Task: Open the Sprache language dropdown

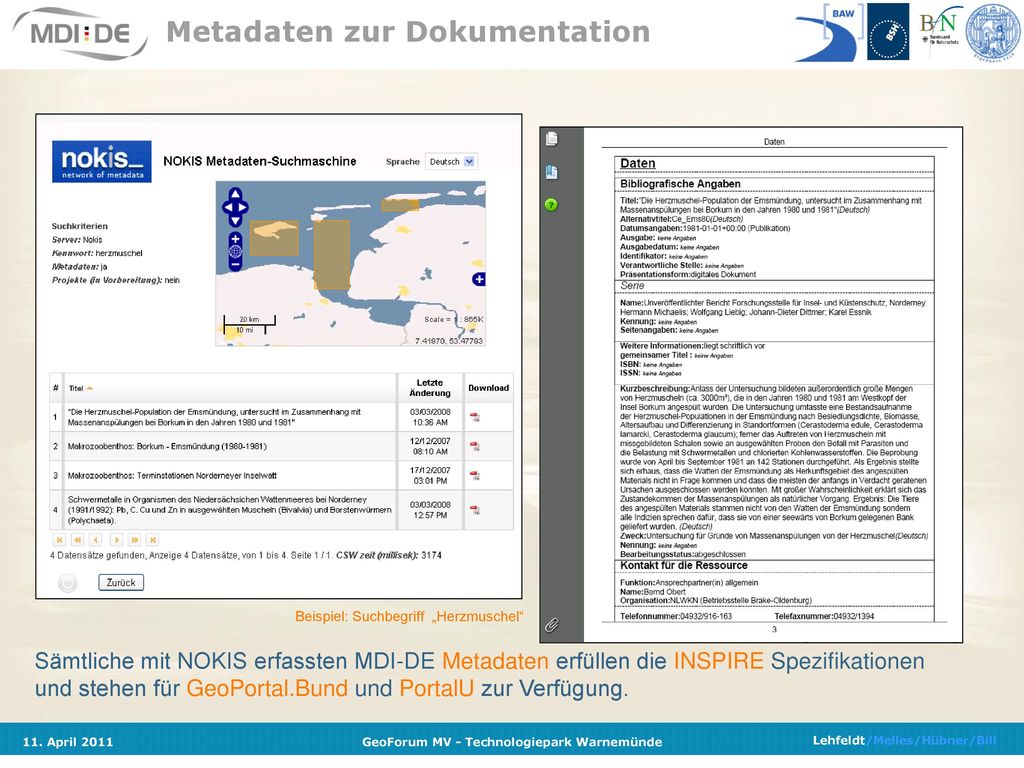Action: click(x=451, y=161)
